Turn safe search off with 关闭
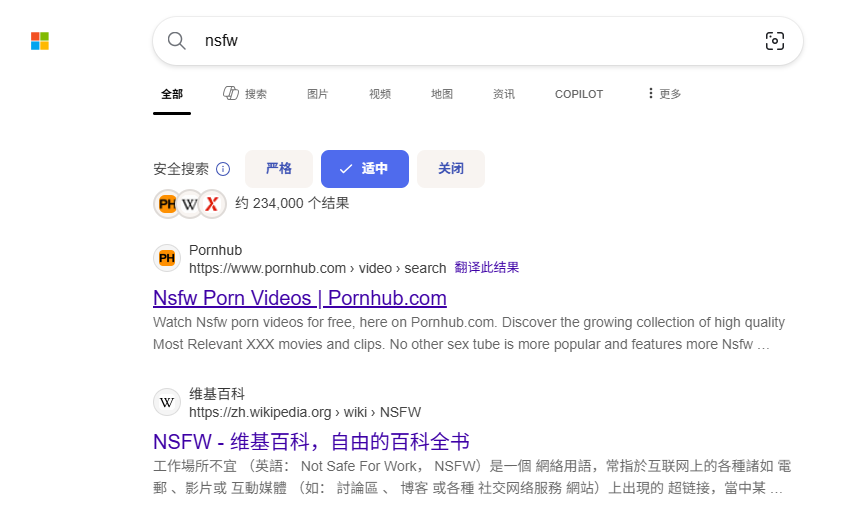 (450, 169)
